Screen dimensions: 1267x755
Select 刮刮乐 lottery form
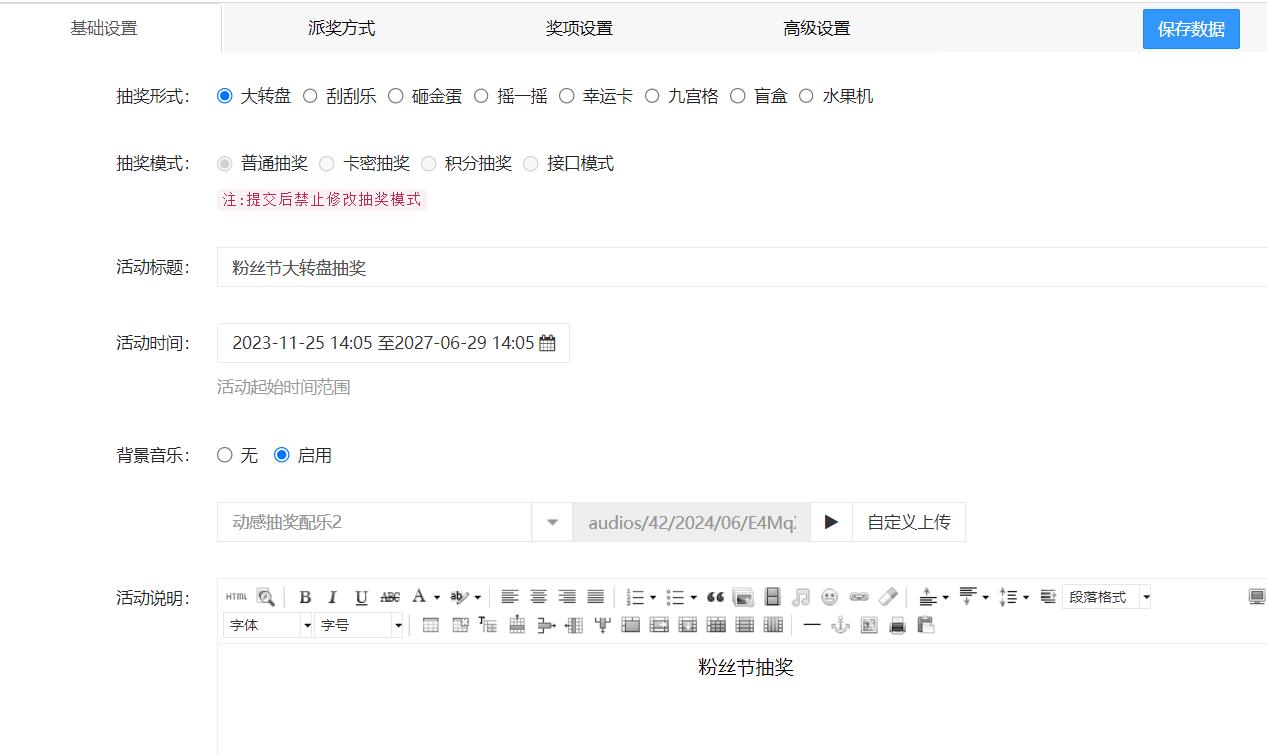310,96
